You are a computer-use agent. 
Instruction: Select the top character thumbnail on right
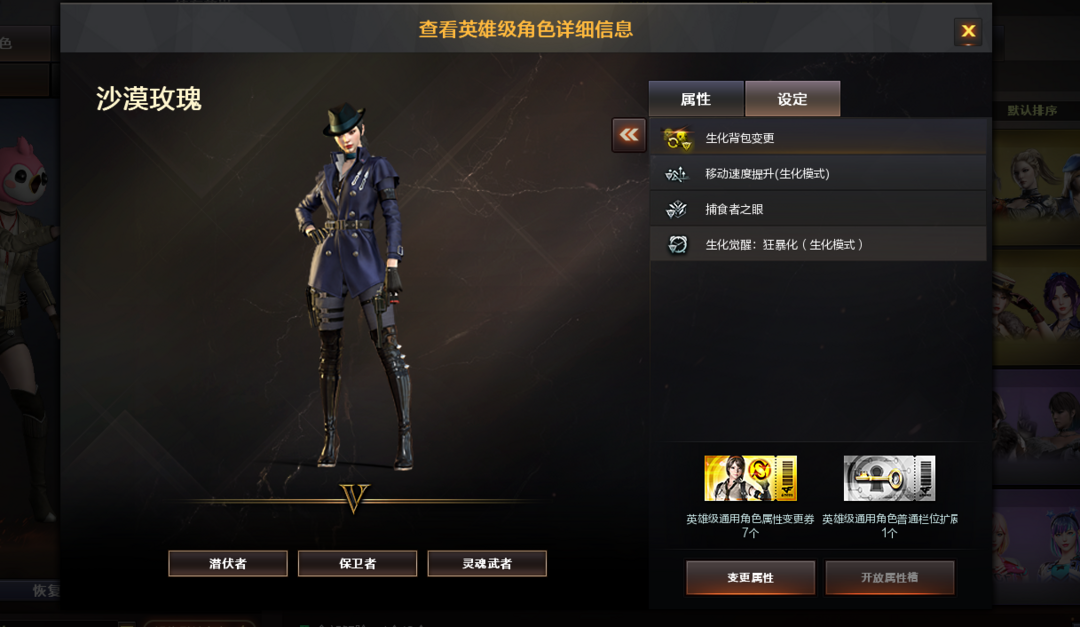[x=1037, y=186]
